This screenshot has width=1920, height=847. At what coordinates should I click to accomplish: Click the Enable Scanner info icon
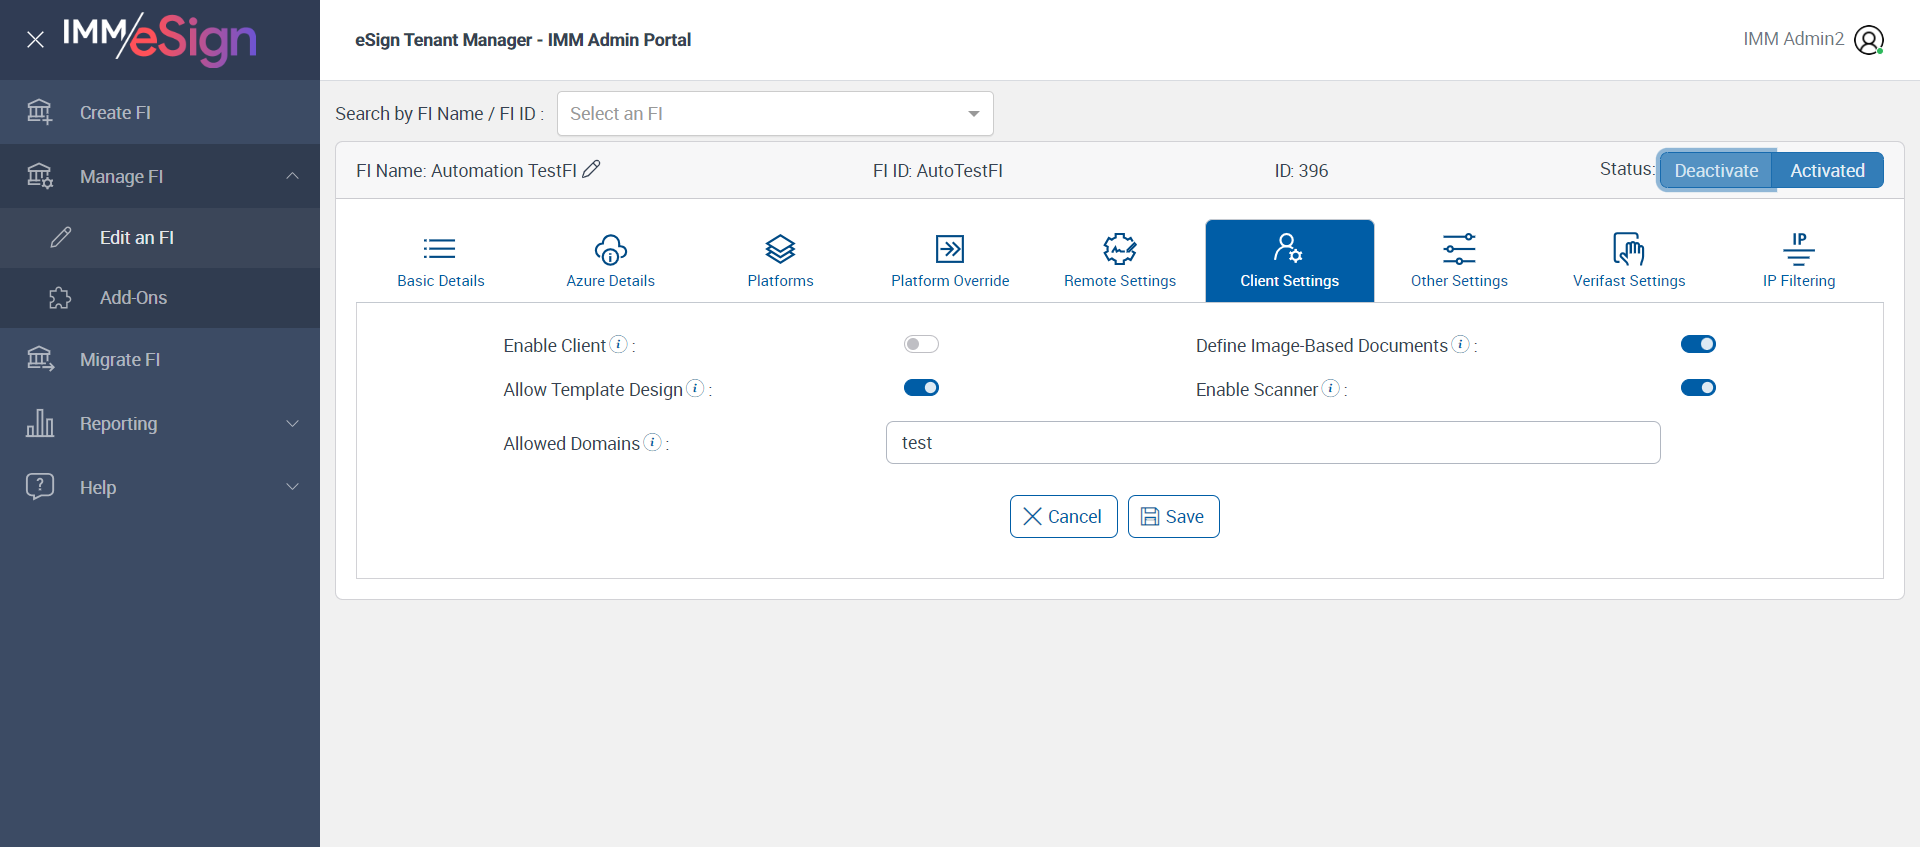[1331, 388]
